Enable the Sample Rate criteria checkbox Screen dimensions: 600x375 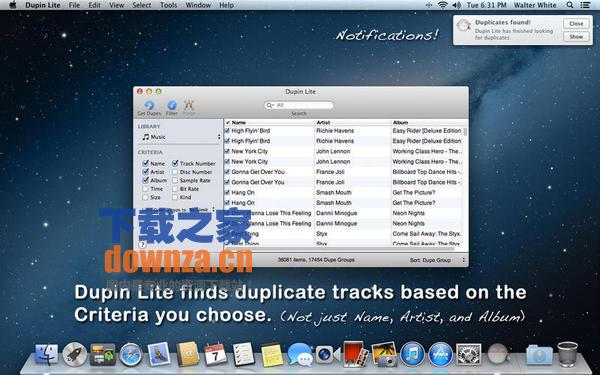(175, 180)
